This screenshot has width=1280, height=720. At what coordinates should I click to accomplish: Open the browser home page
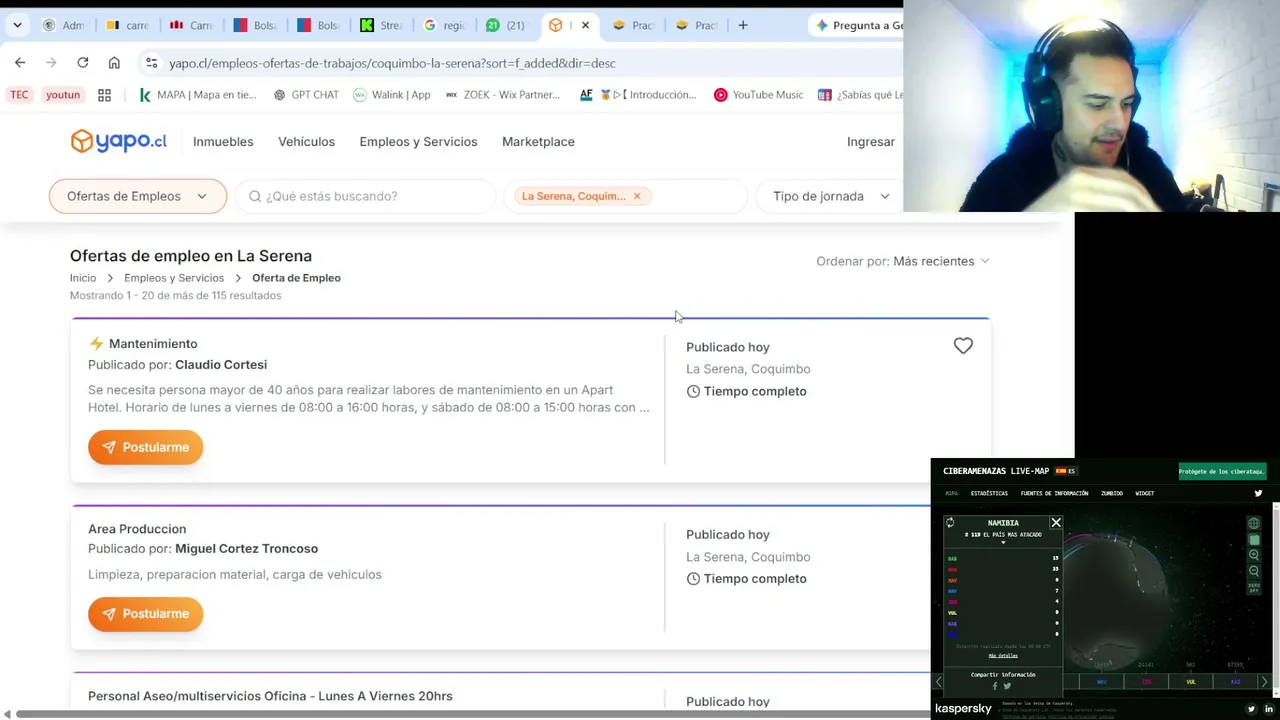(114, 62)
